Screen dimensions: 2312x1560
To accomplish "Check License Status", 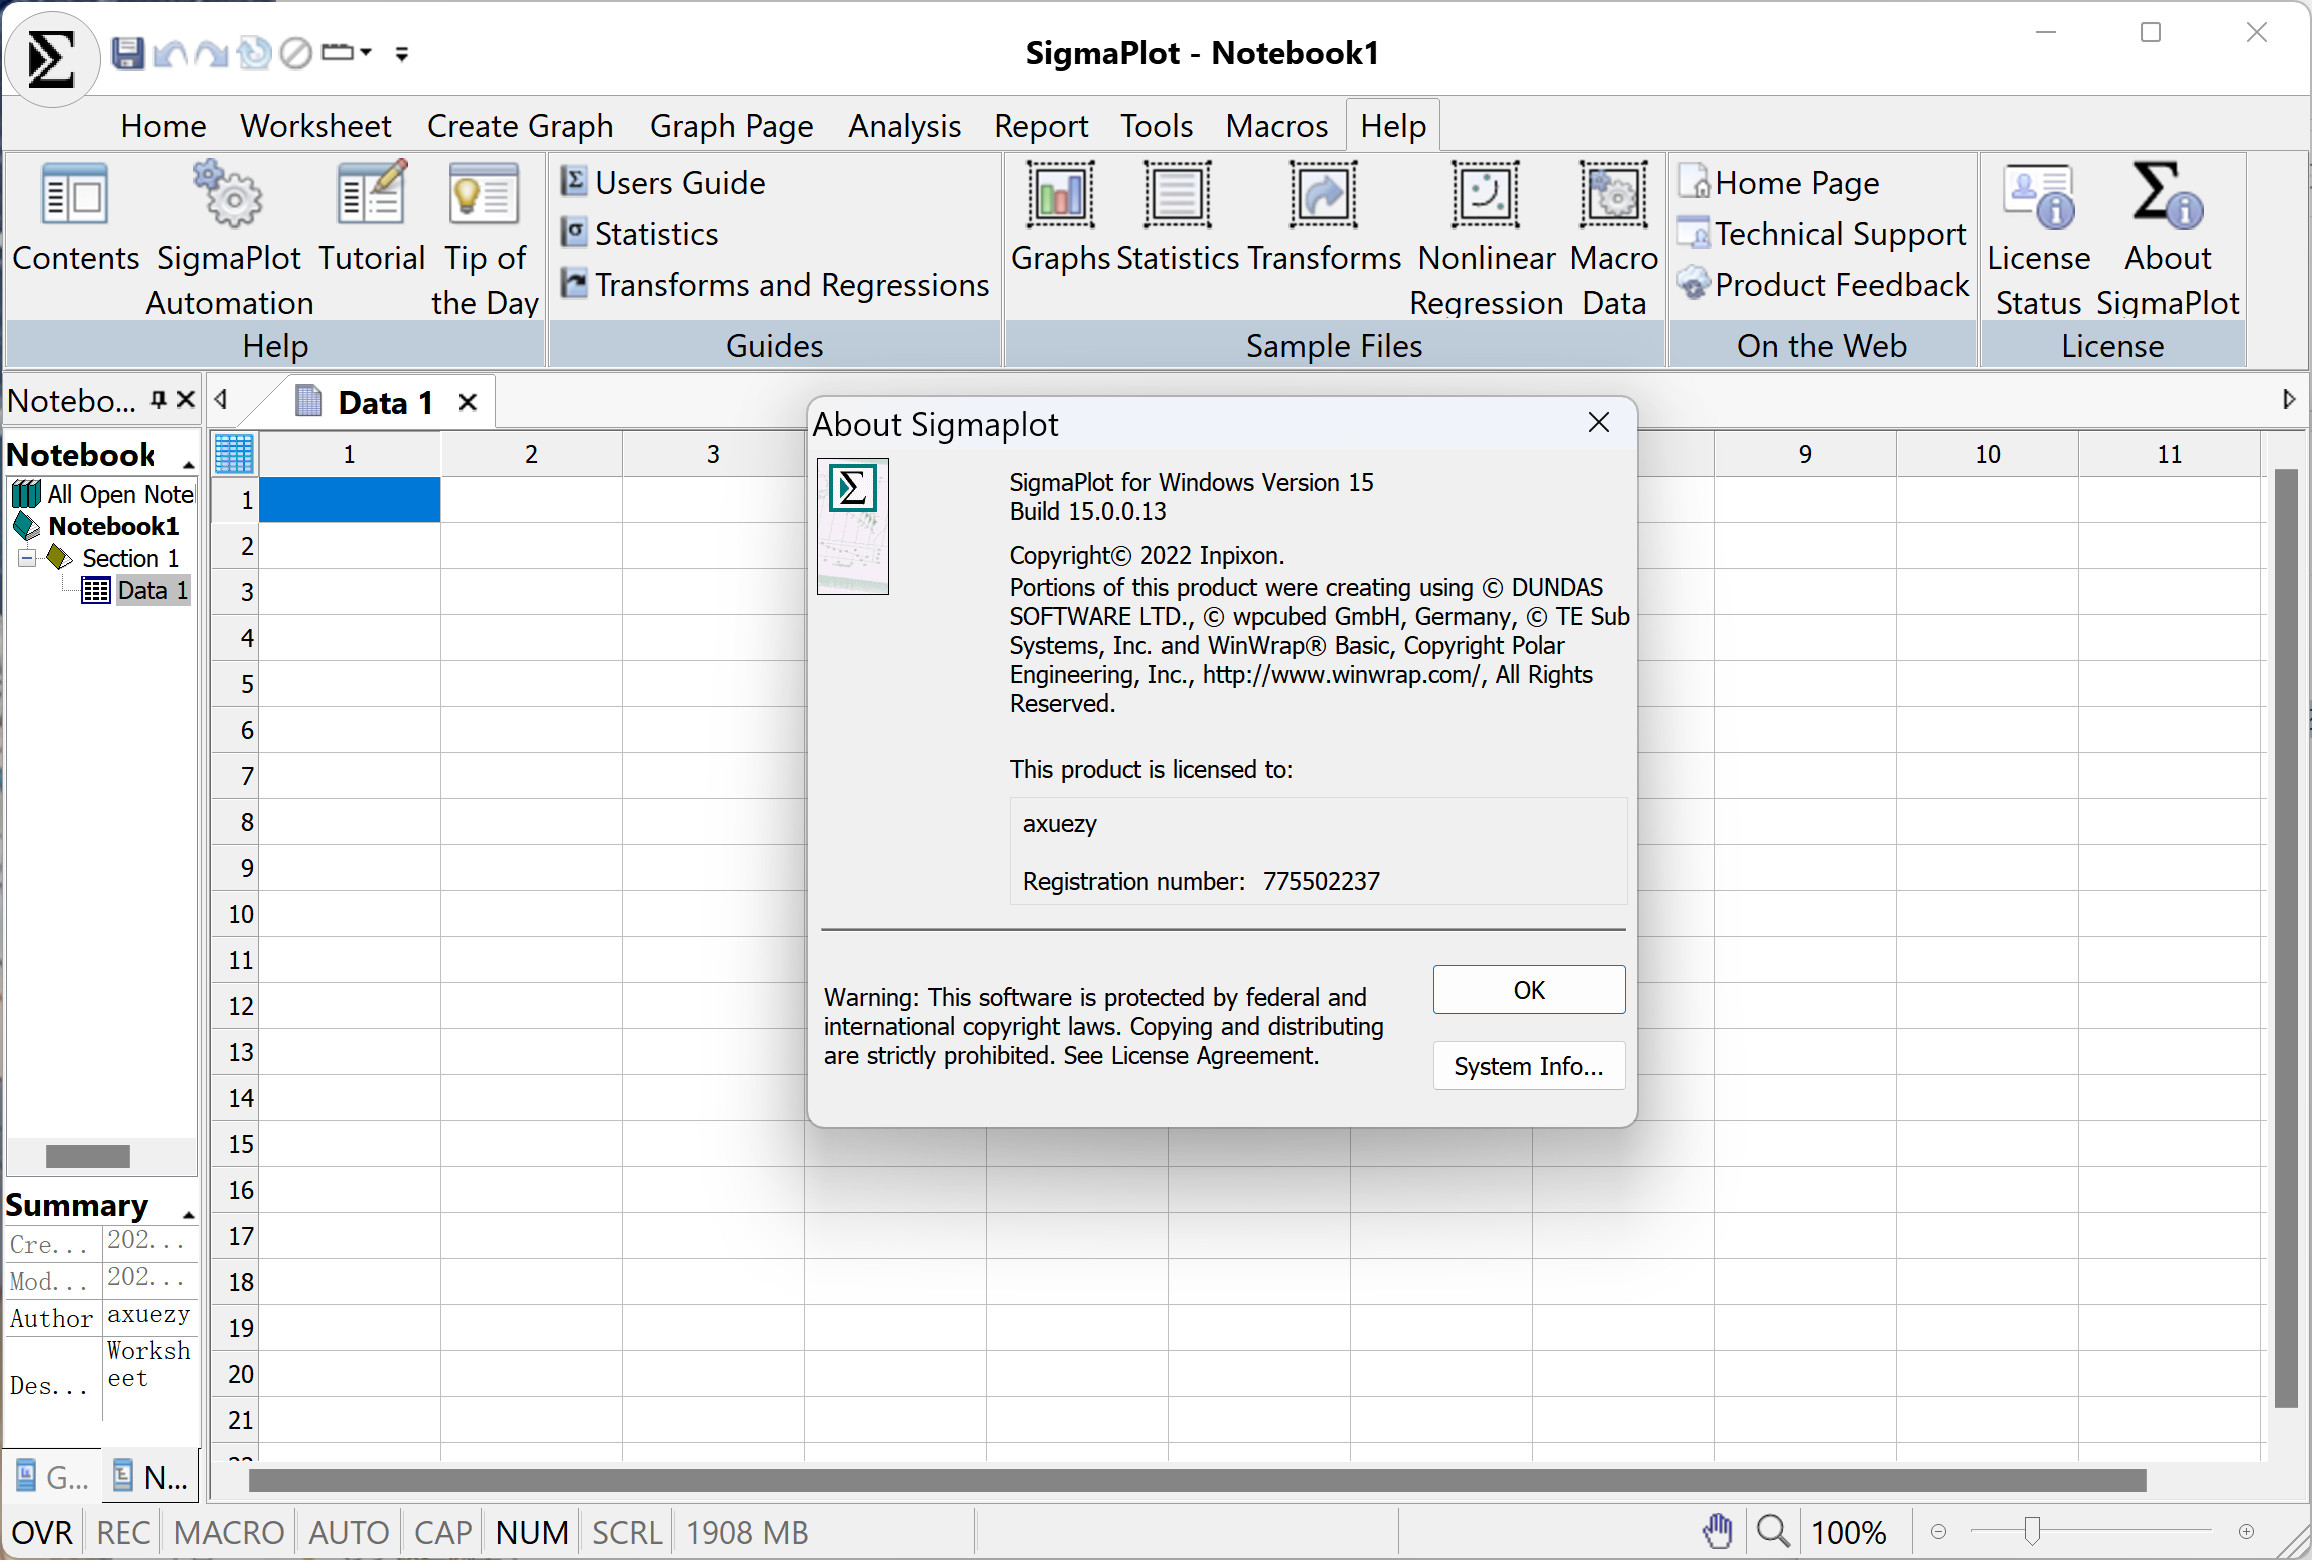I will pyautogui.click(x=2038, y=238).
